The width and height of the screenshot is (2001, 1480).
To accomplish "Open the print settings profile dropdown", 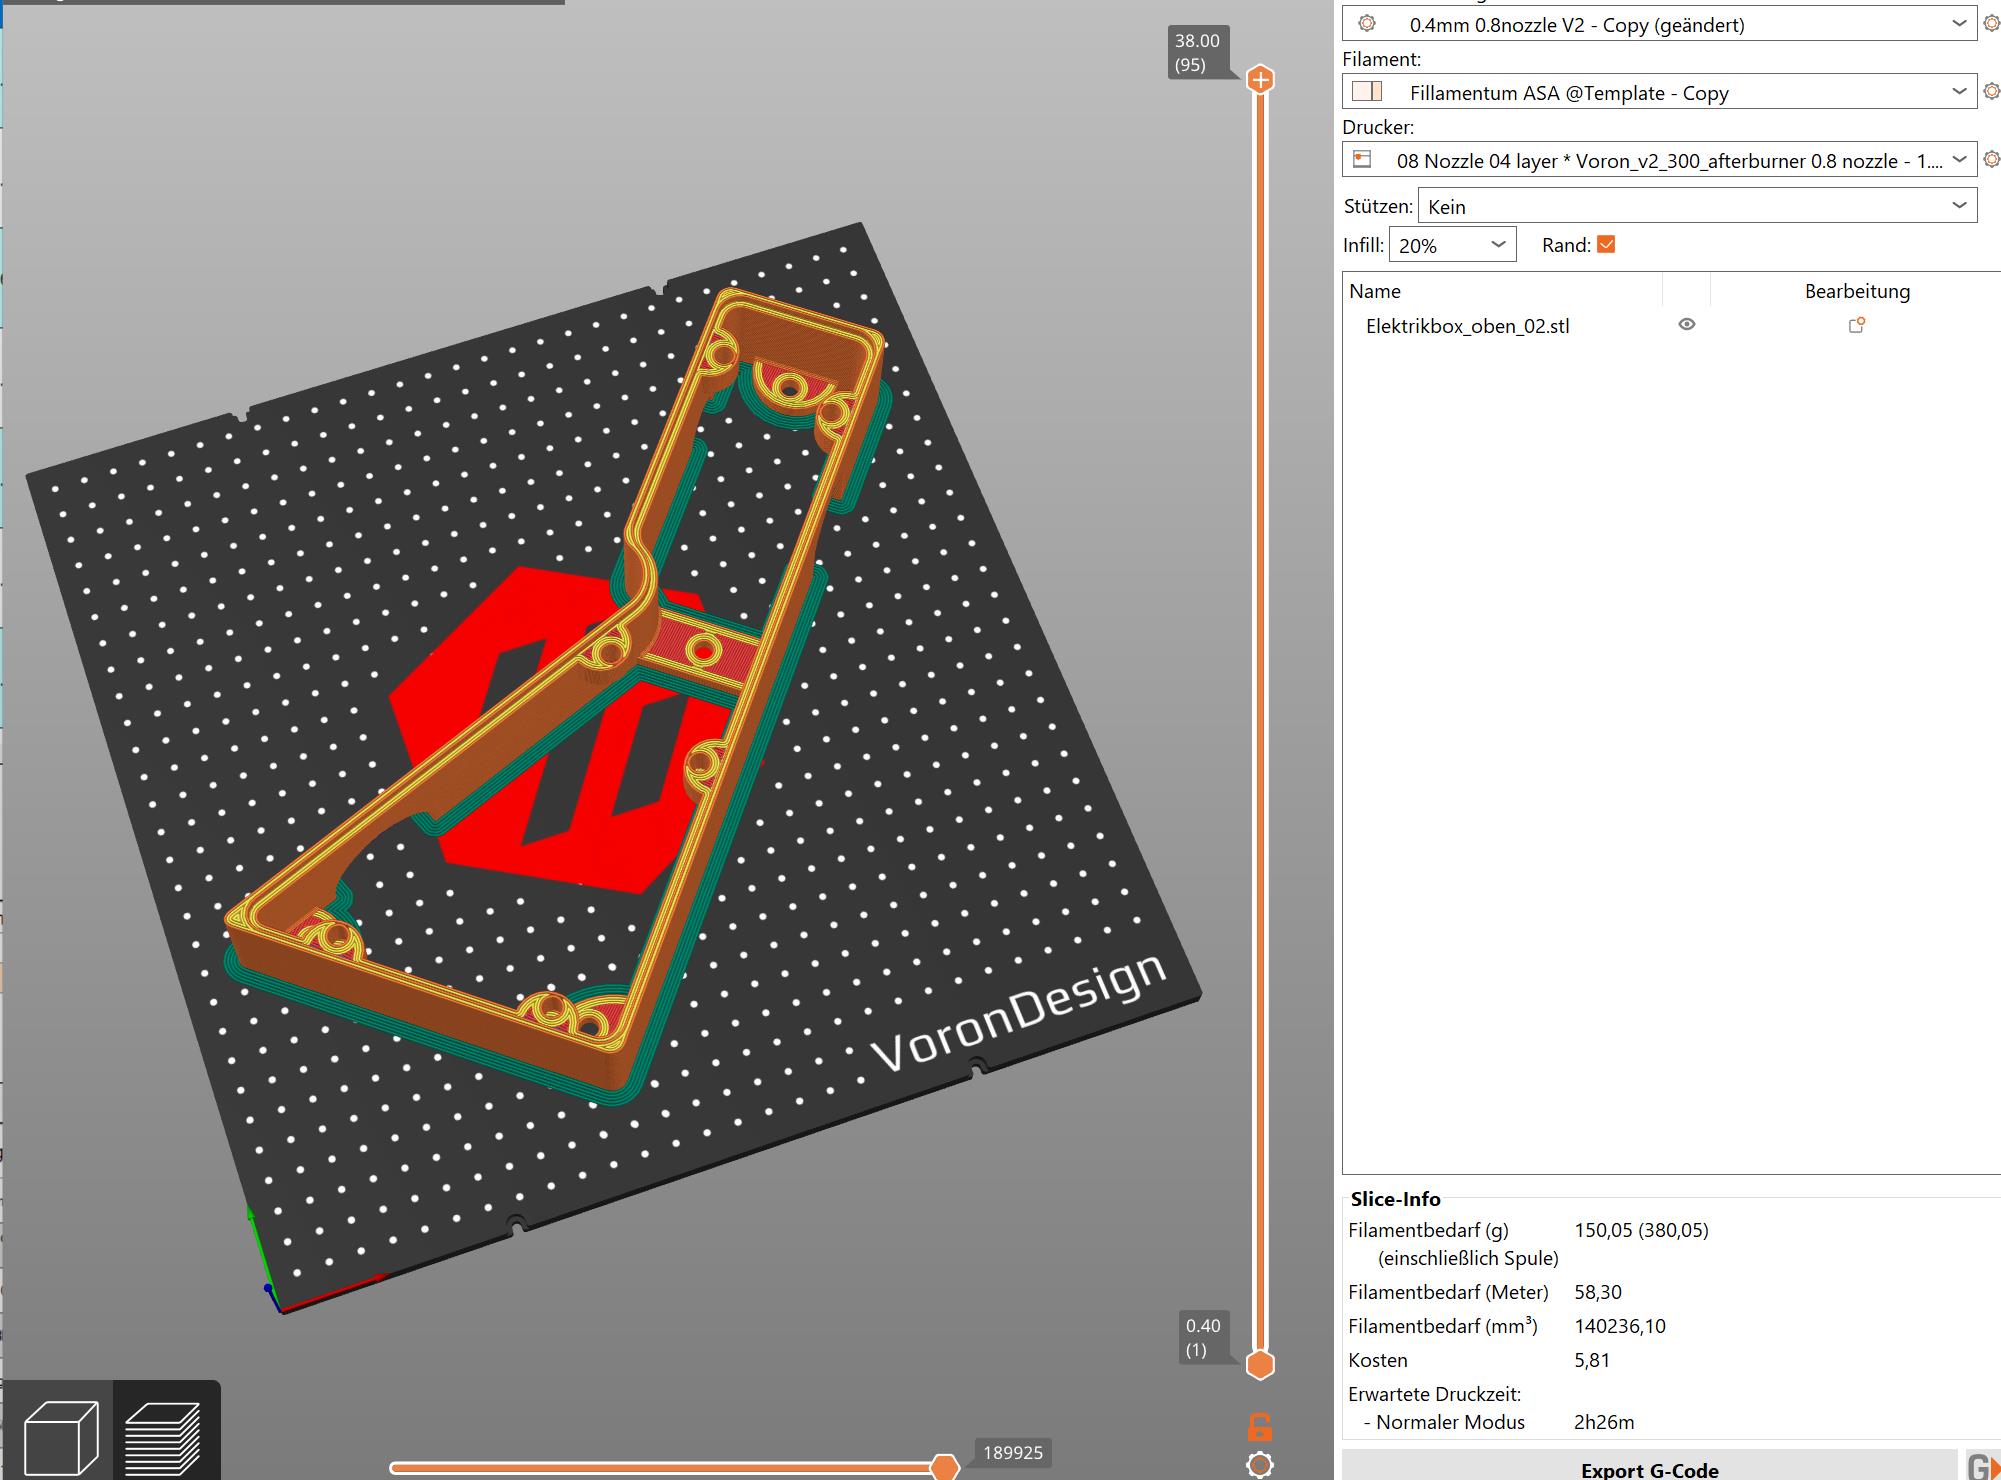I will 1659,24.
